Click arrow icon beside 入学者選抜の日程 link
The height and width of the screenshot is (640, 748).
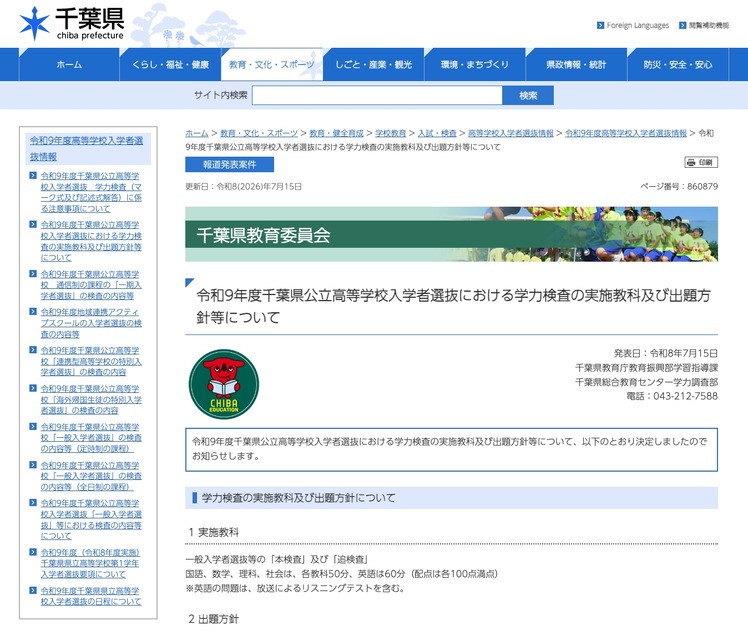[33, 590]
